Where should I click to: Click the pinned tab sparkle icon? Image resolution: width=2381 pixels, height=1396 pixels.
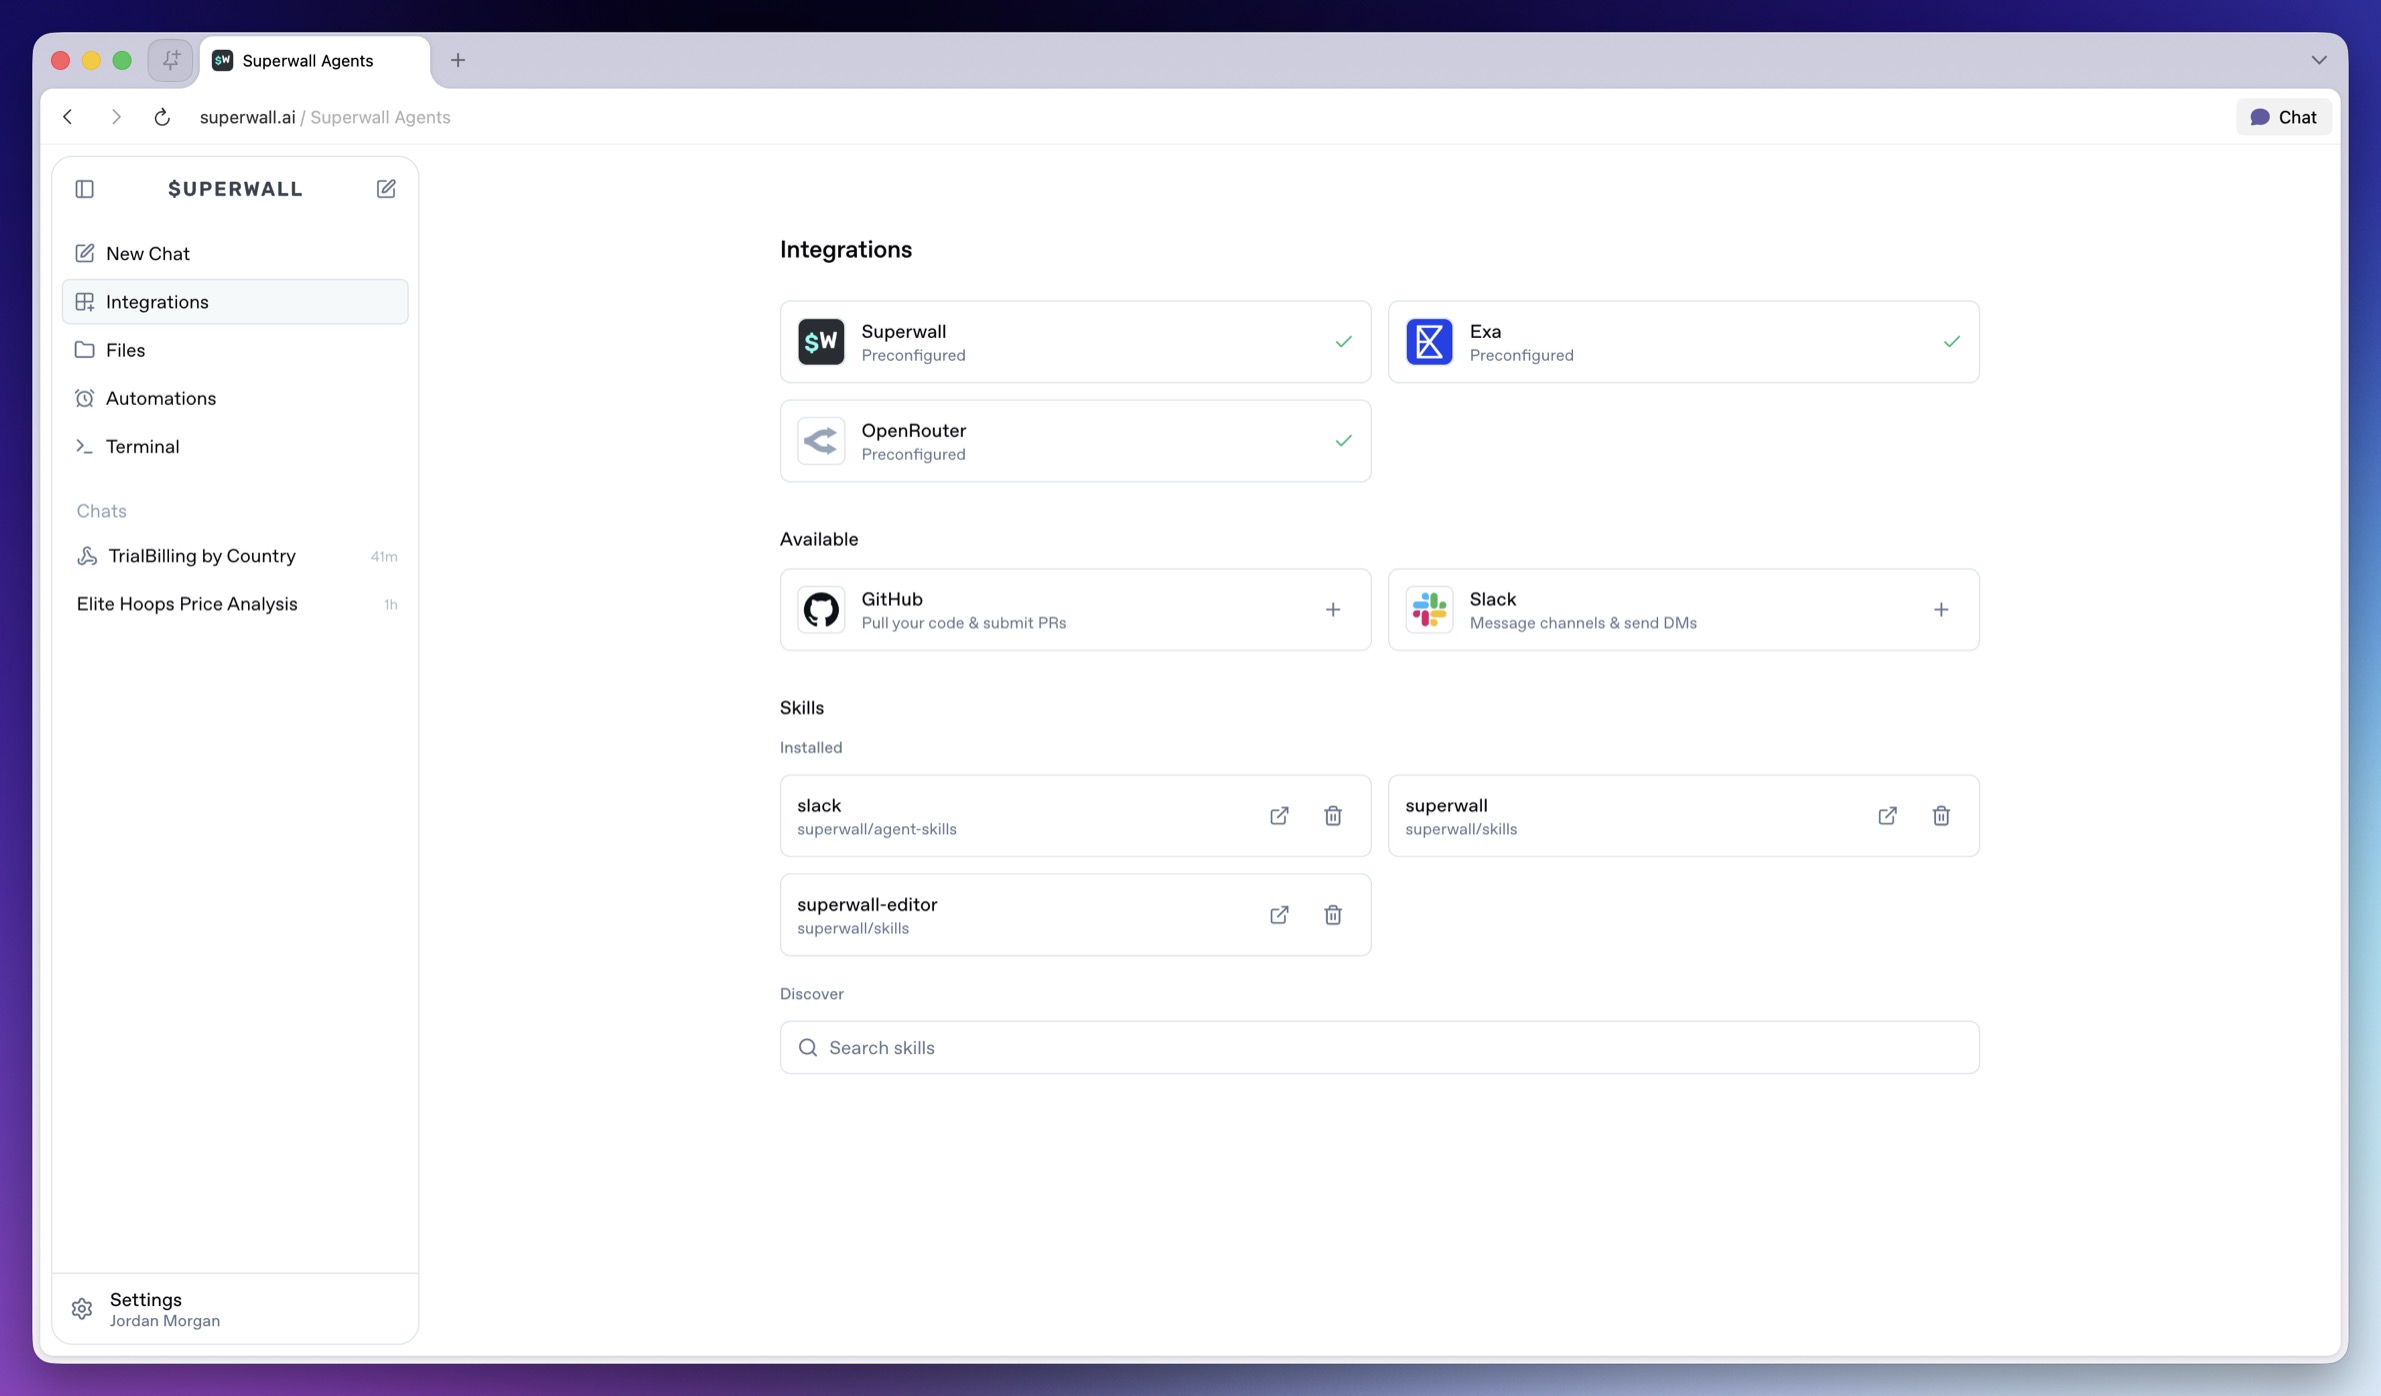click(x=171, y=60)
